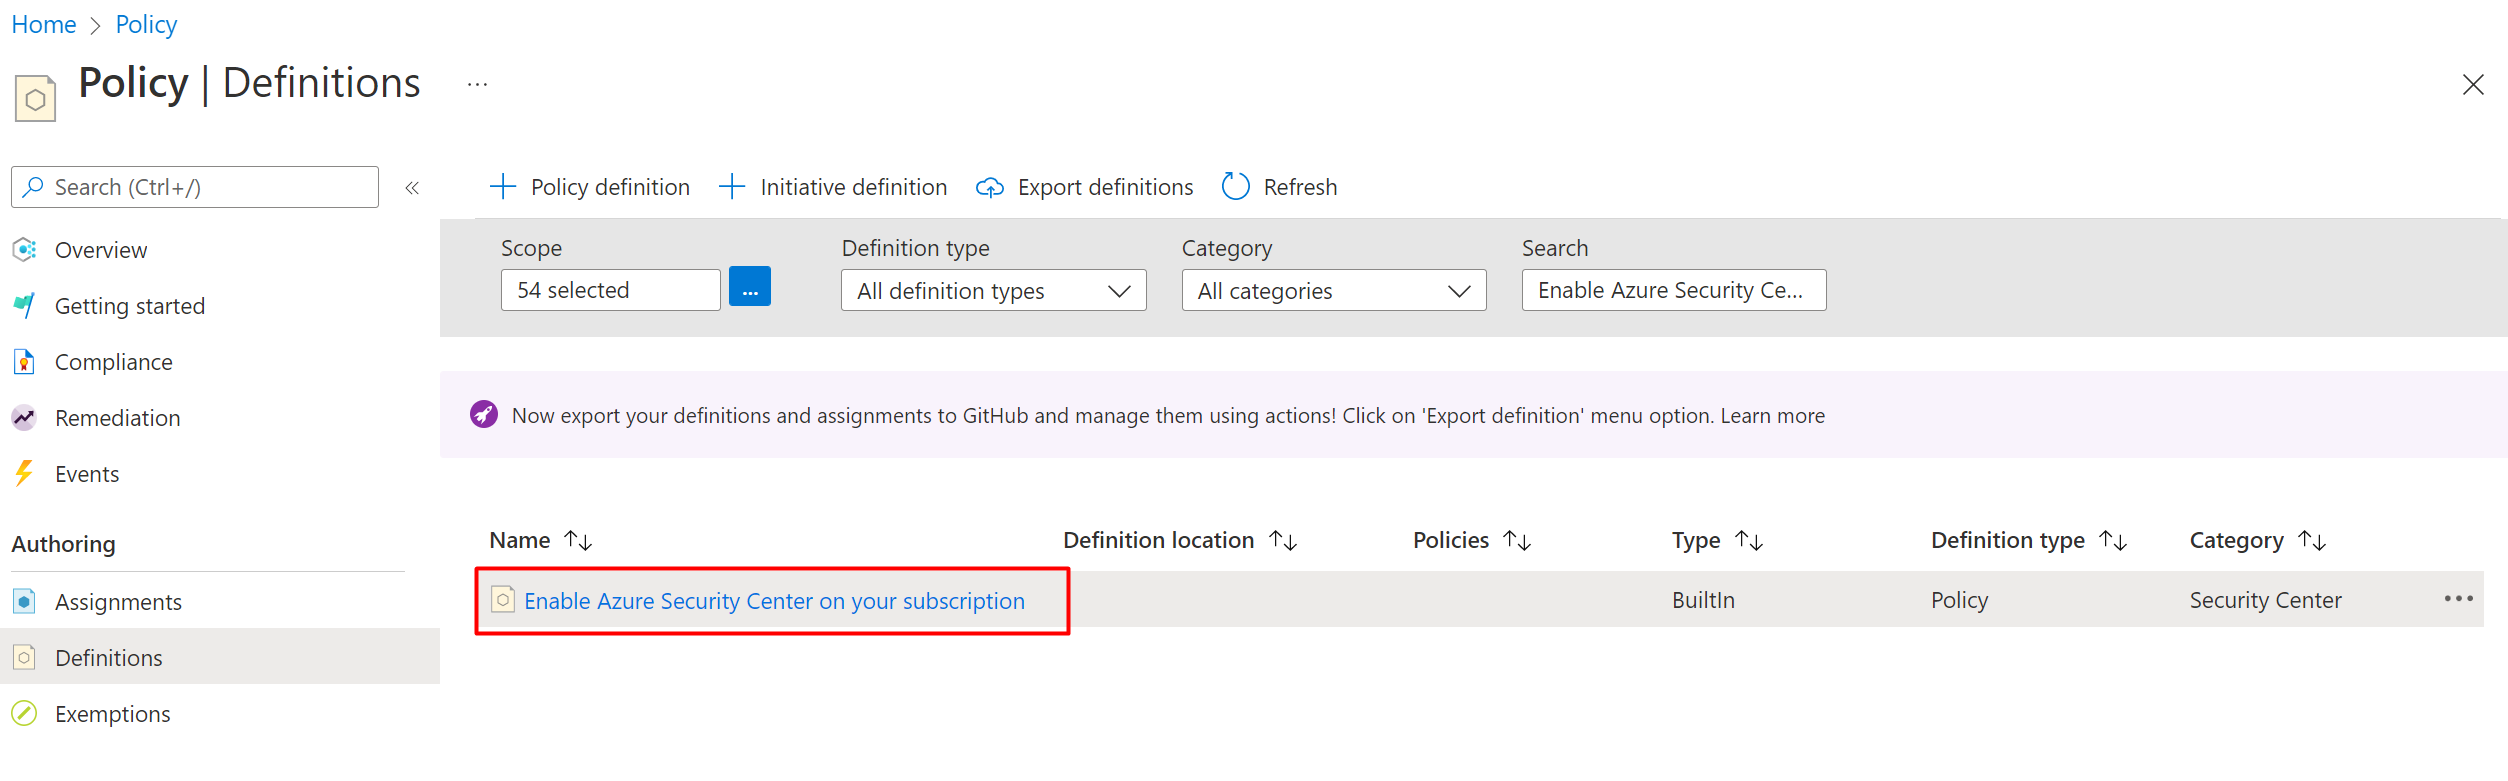Click the BuiltIn type cell

click(1703, 599)
